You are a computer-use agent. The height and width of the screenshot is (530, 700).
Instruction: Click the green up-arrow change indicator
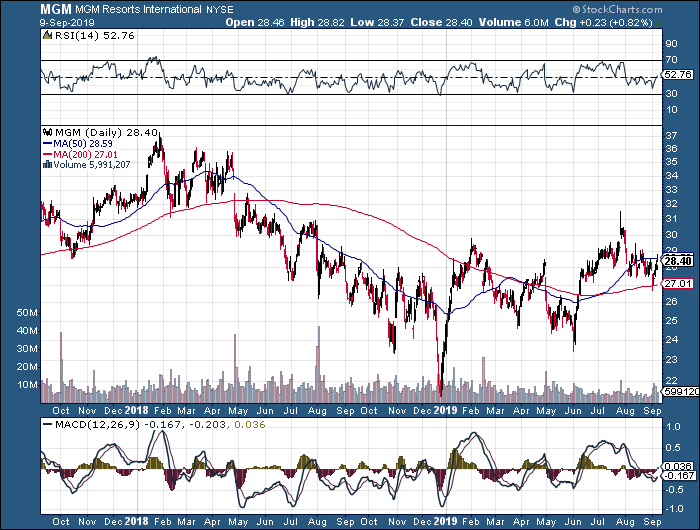pyautogui.click(x=659, y=23)
